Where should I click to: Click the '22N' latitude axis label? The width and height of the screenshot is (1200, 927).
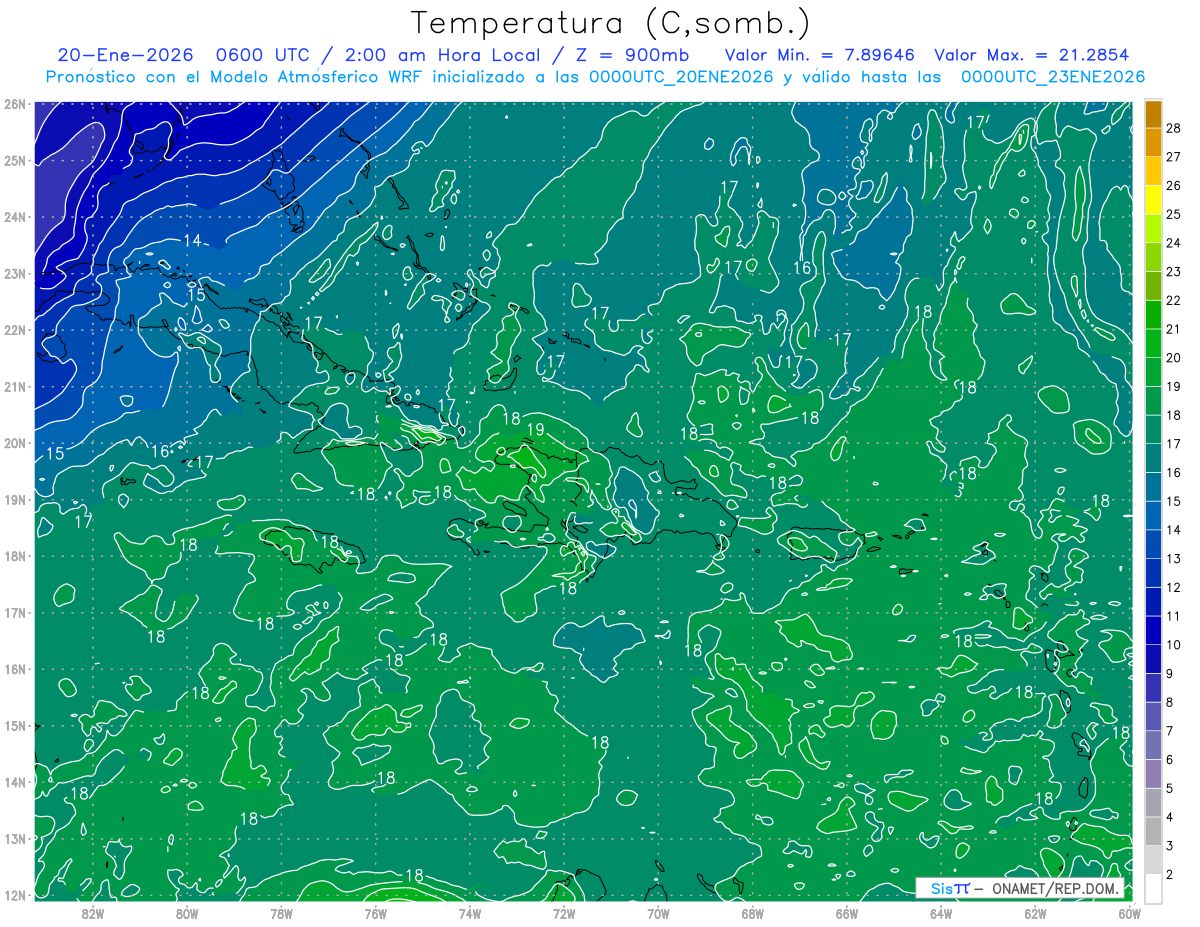click(x=15, y=330)
